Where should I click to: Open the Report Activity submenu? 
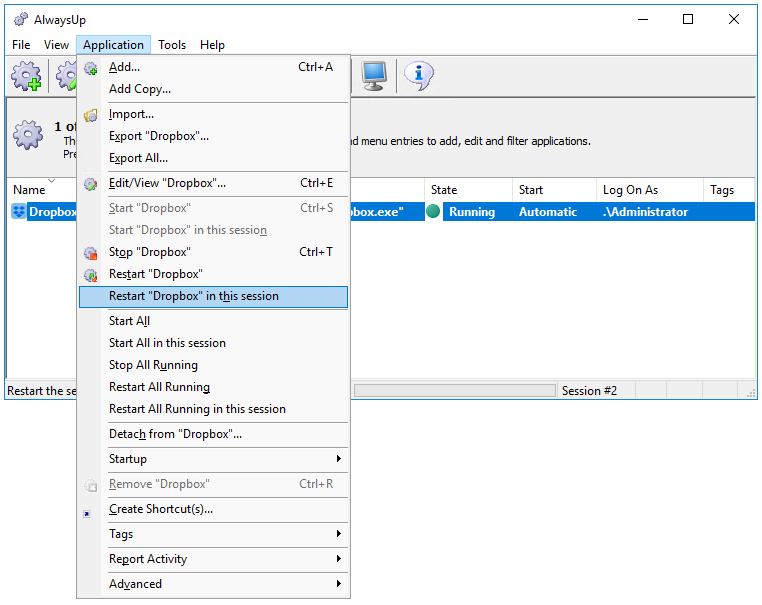click(213, 560)
